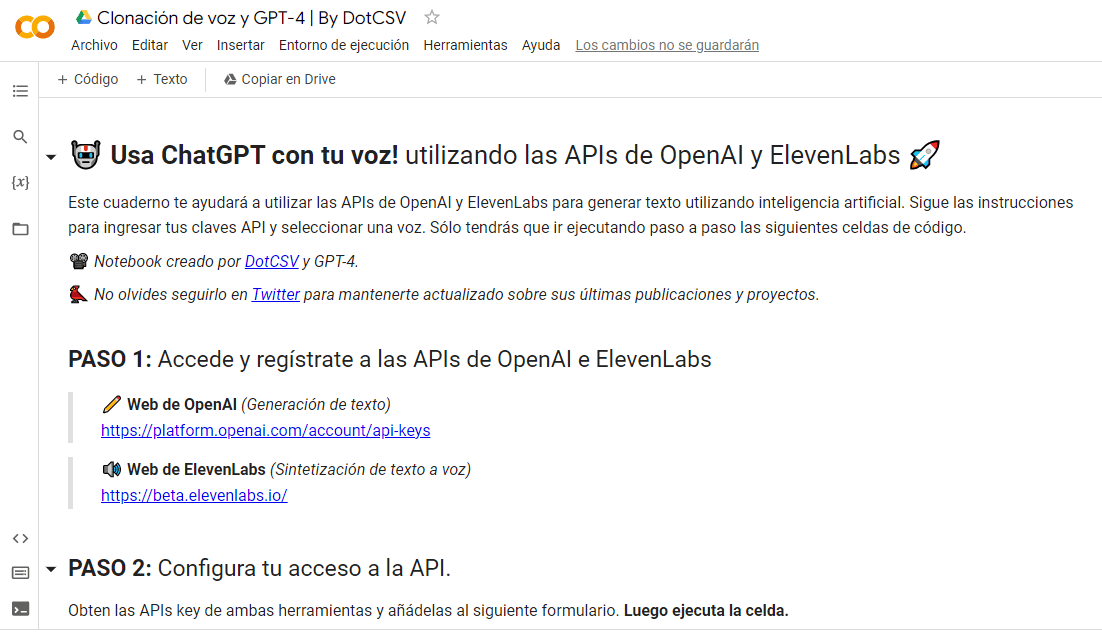
Task: Click 'Web de OpenAI' label text
Action: pyautogui.click(x=181, y=405)
